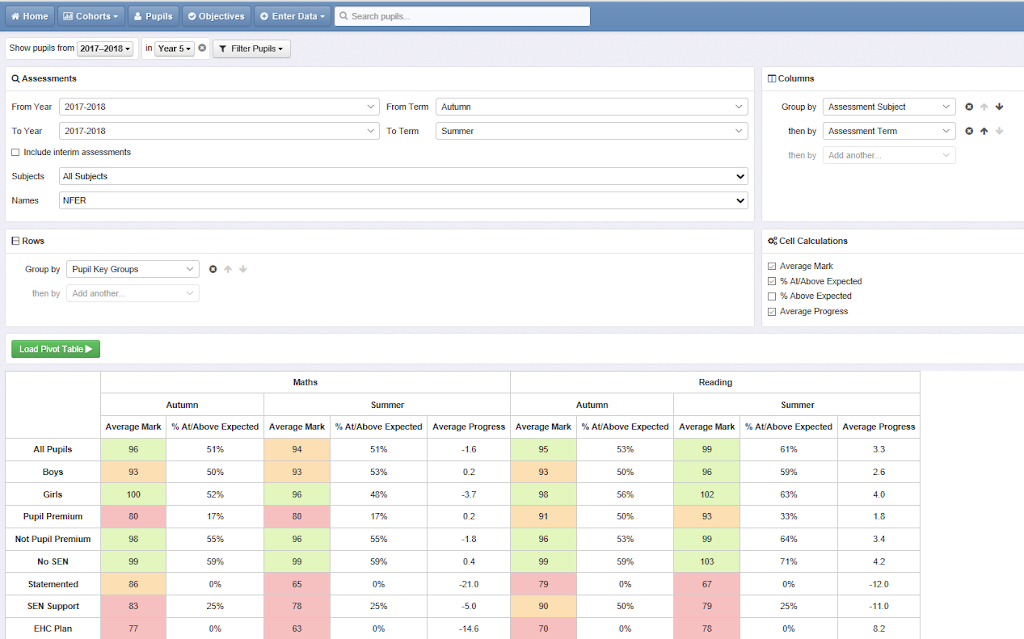This screenshot has height=639, width=1024.
Task: Click the All Pupils row label
Action: (x=53, y=450)
